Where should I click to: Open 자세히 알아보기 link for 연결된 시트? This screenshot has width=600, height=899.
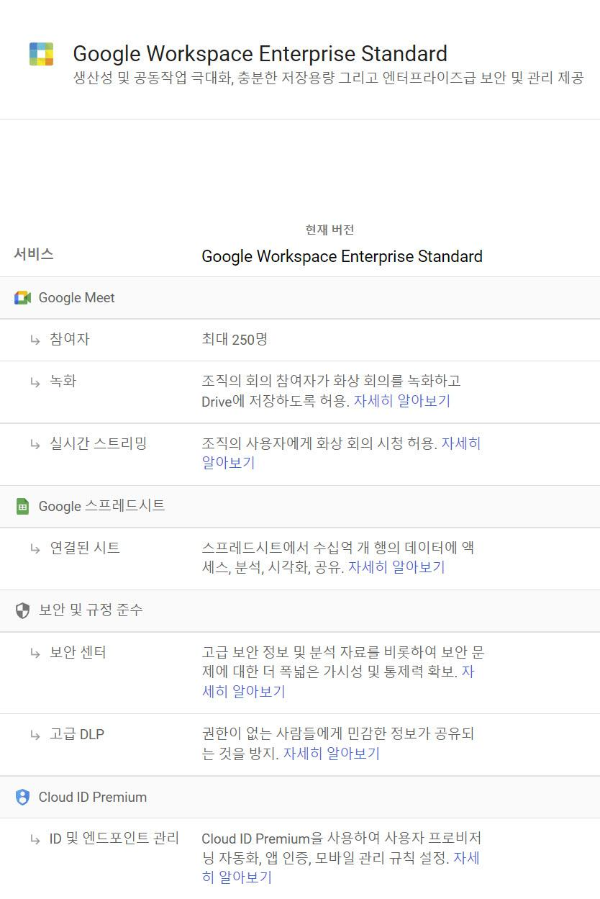point(396,567)
